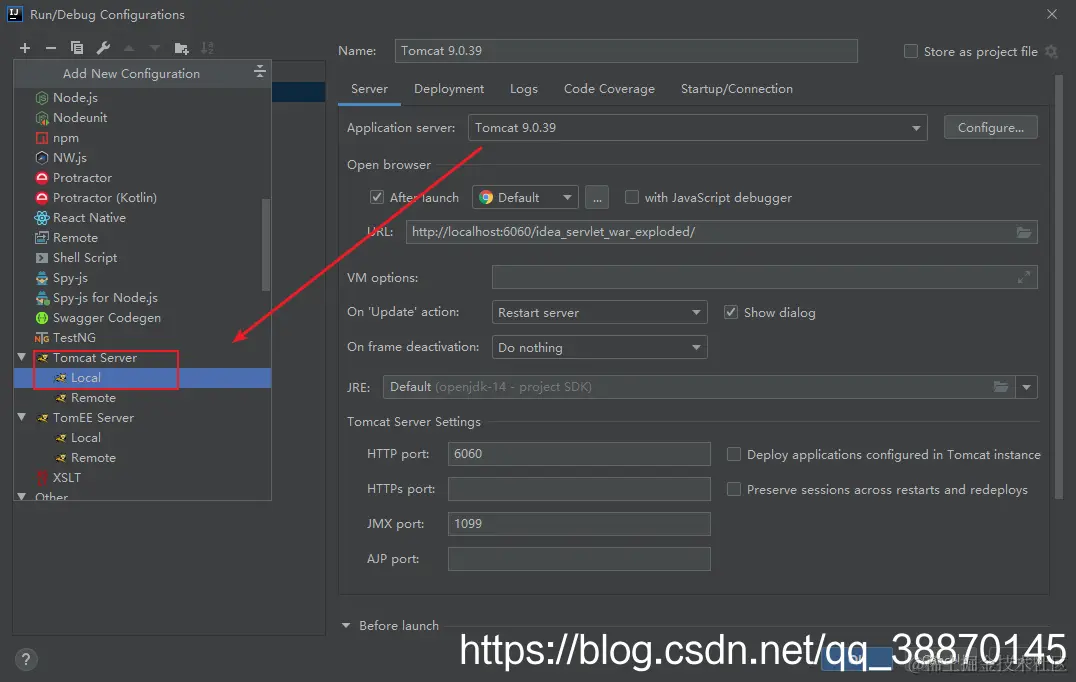Click the settings panel vertical scrollbar
This screenshot has height=682, width=1076.
point(1058,287)
